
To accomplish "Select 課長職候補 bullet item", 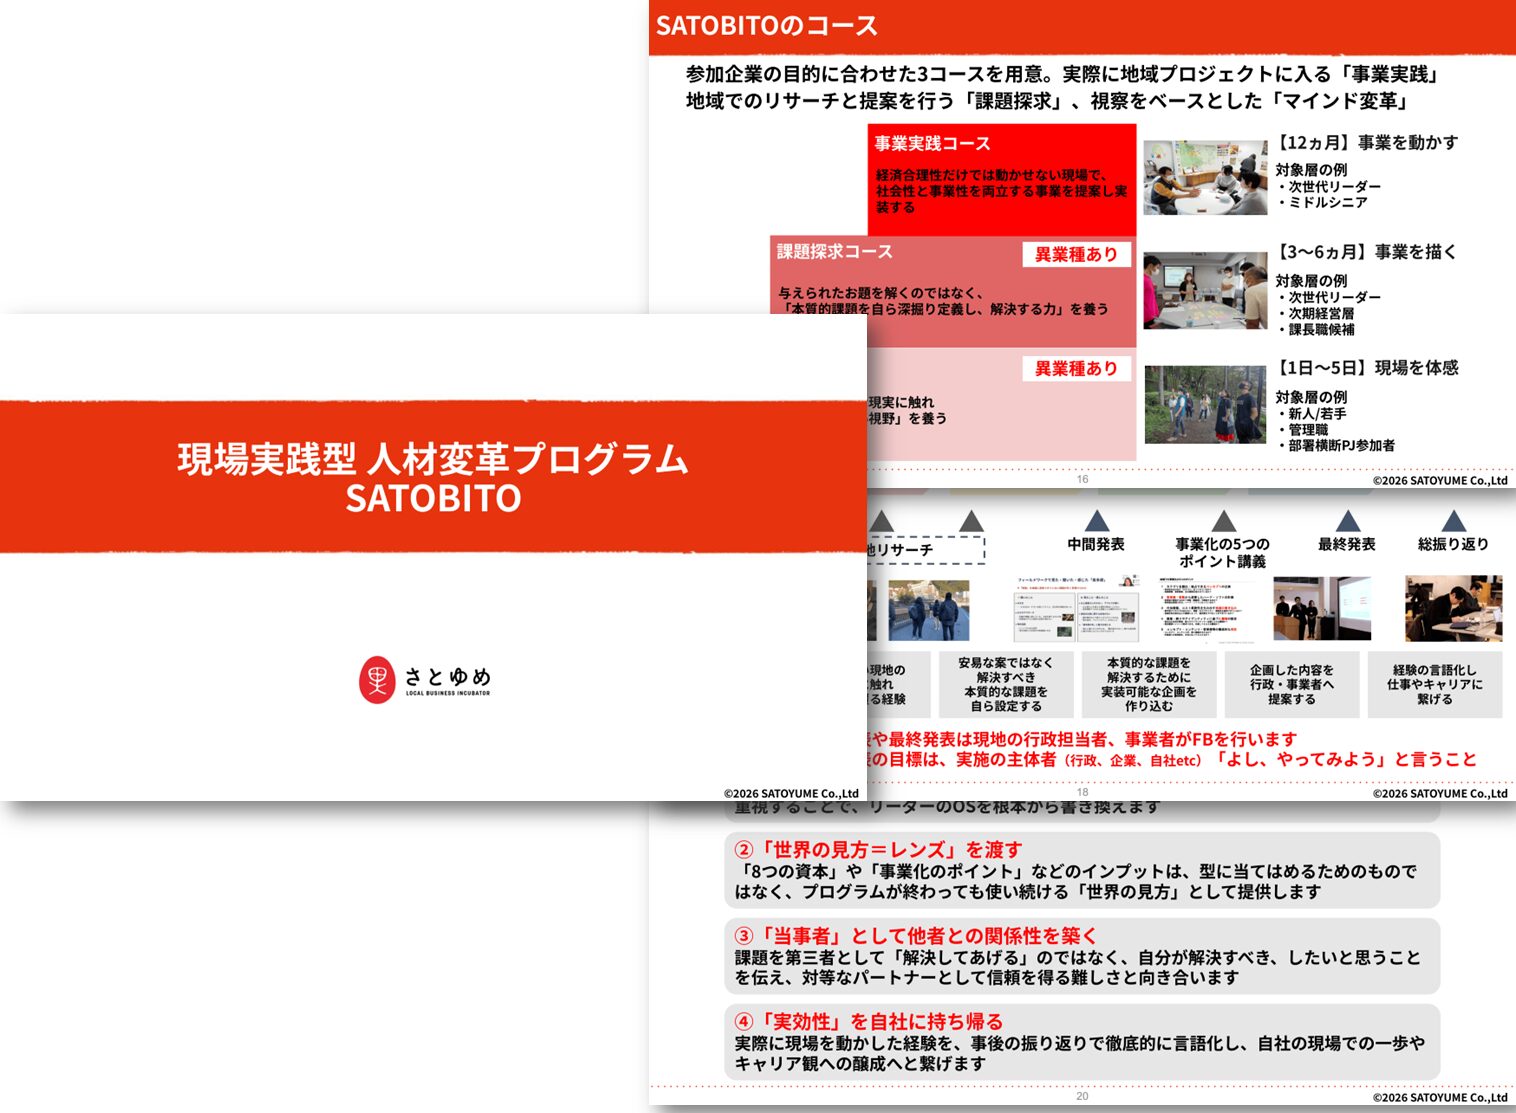I will click(1316, 329).
